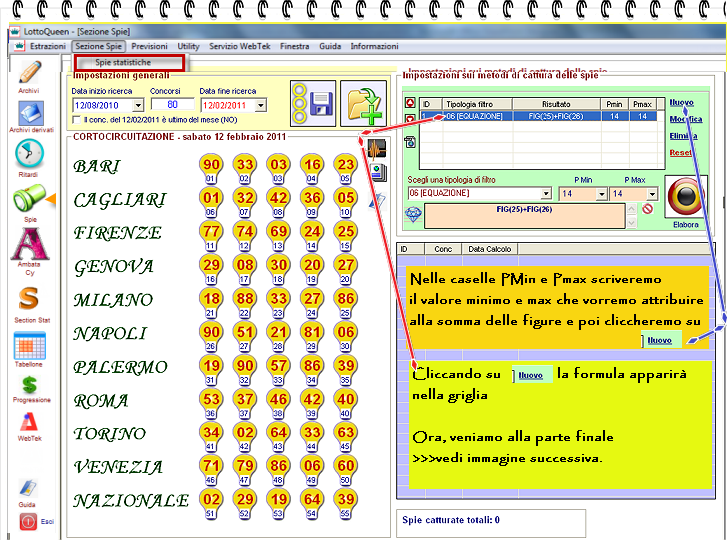Viewport: 727px width, 540px height.
Task: Click the Nazionale last number bulb 39
Action: [346, 503]
